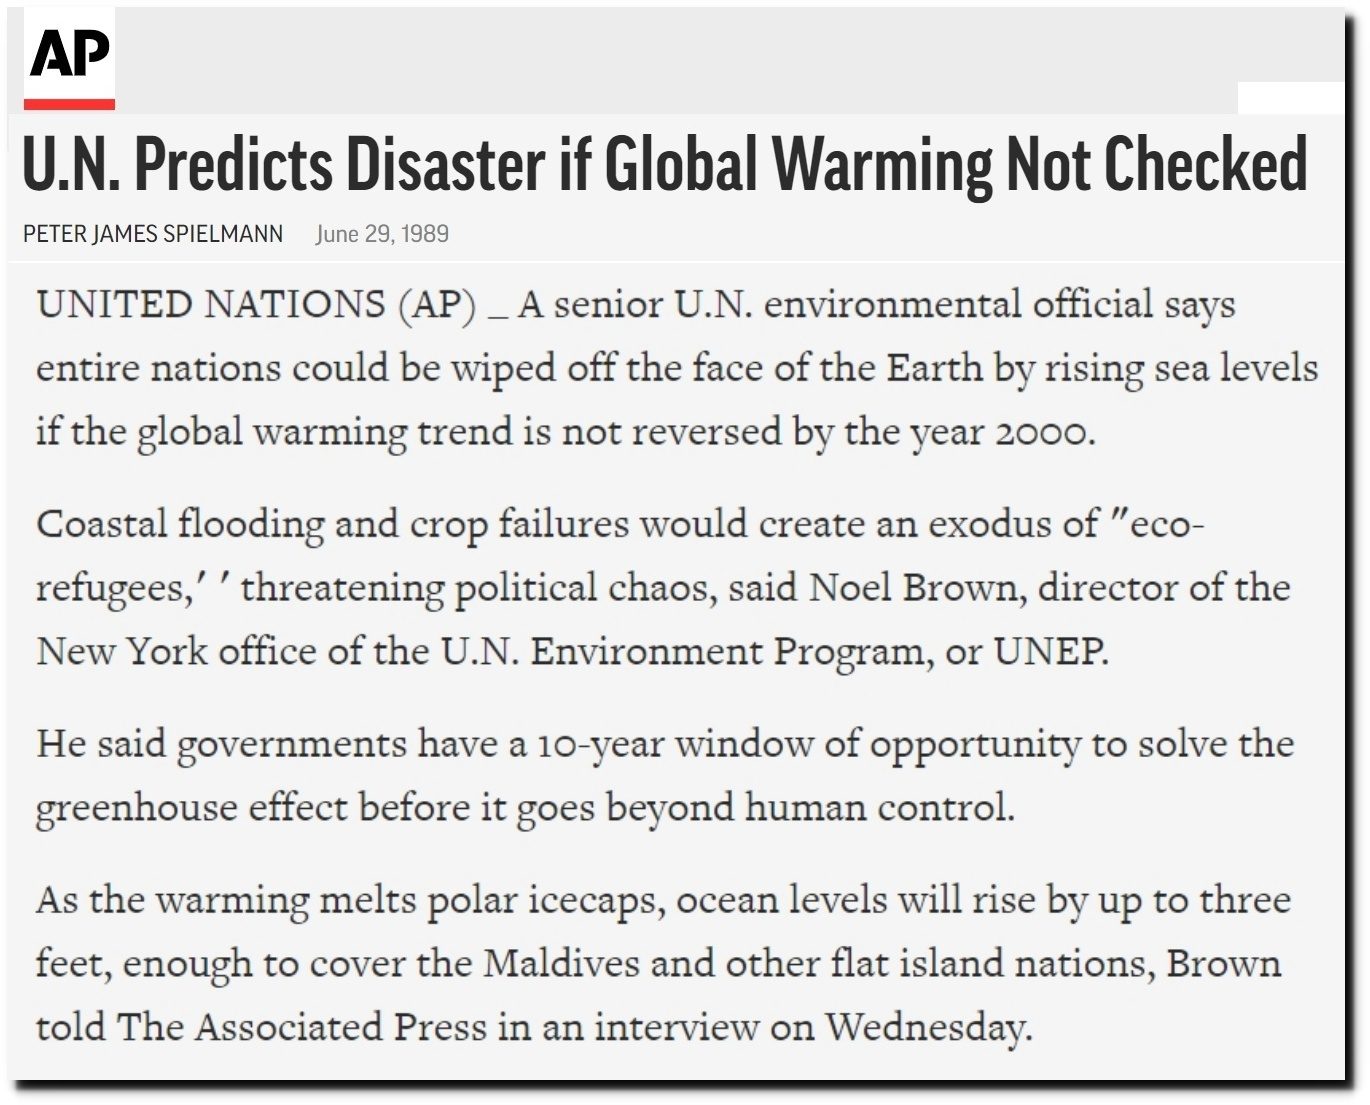The width and height of the screenshot is (1370, 1105).
Task: Open the headline U.N. Predicts Disaster
Action: [x=665, y=164]
